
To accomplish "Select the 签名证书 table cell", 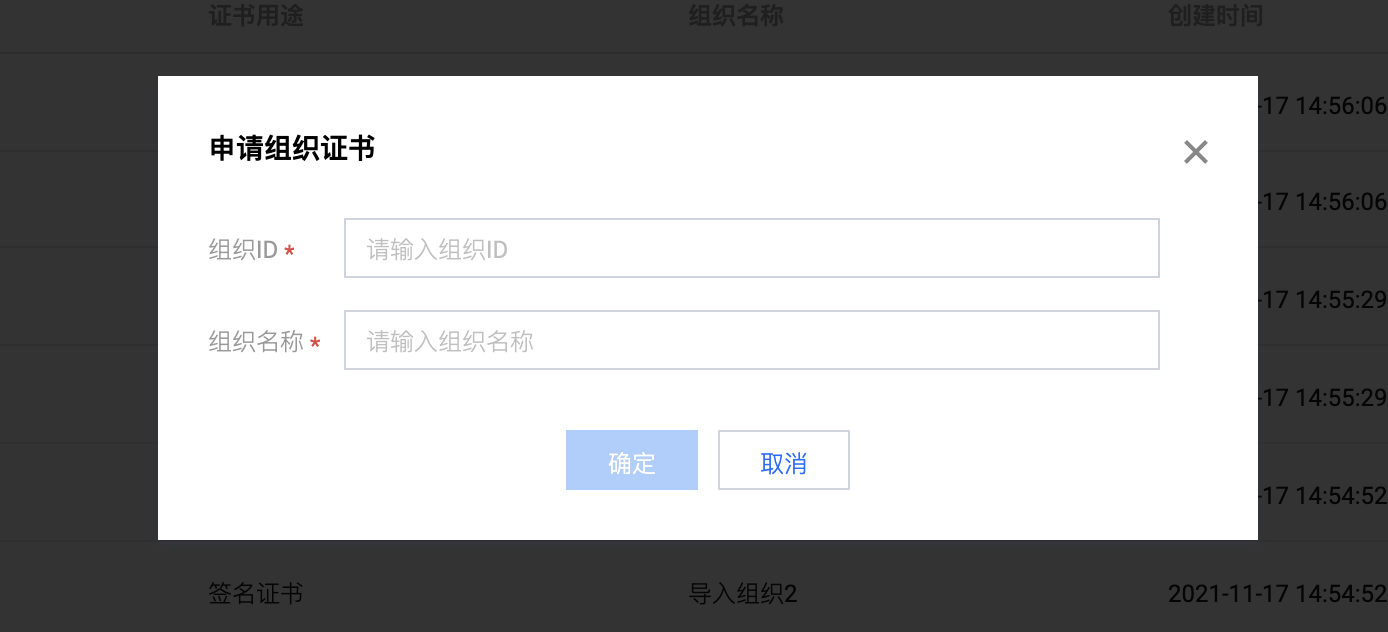I will click(x=256, y=594).
